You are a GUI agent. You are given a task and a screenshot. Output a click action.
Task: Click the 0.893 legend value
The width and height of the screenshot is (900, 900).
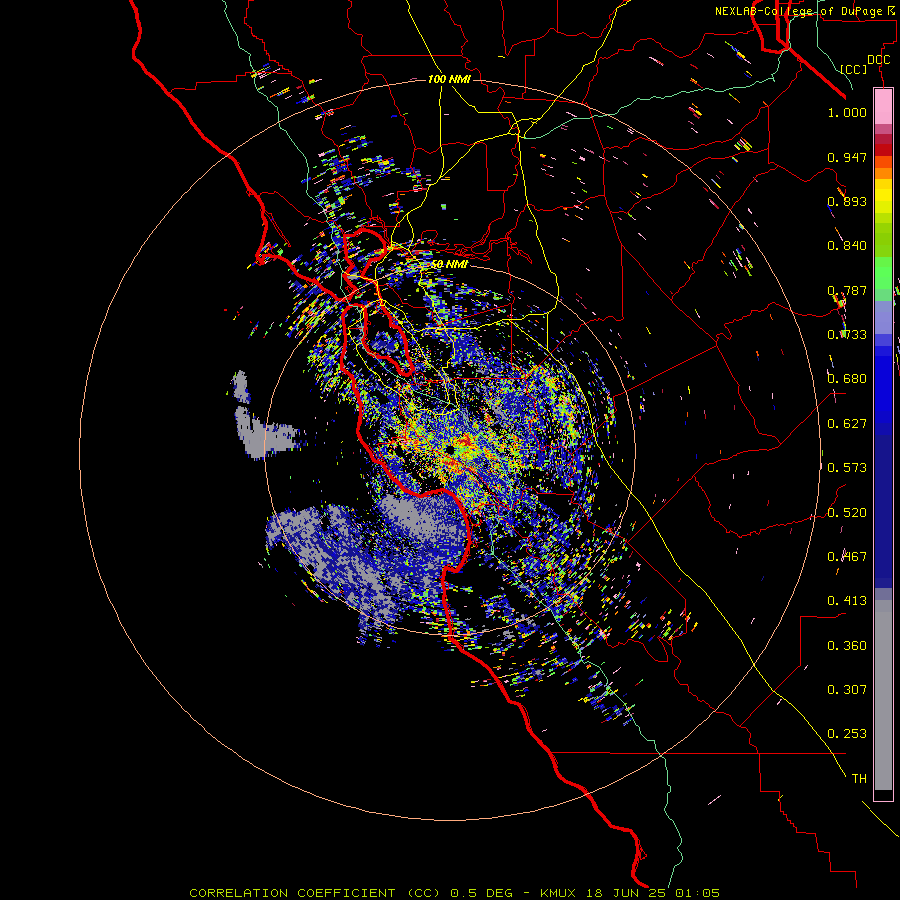[x=847, y=201]
